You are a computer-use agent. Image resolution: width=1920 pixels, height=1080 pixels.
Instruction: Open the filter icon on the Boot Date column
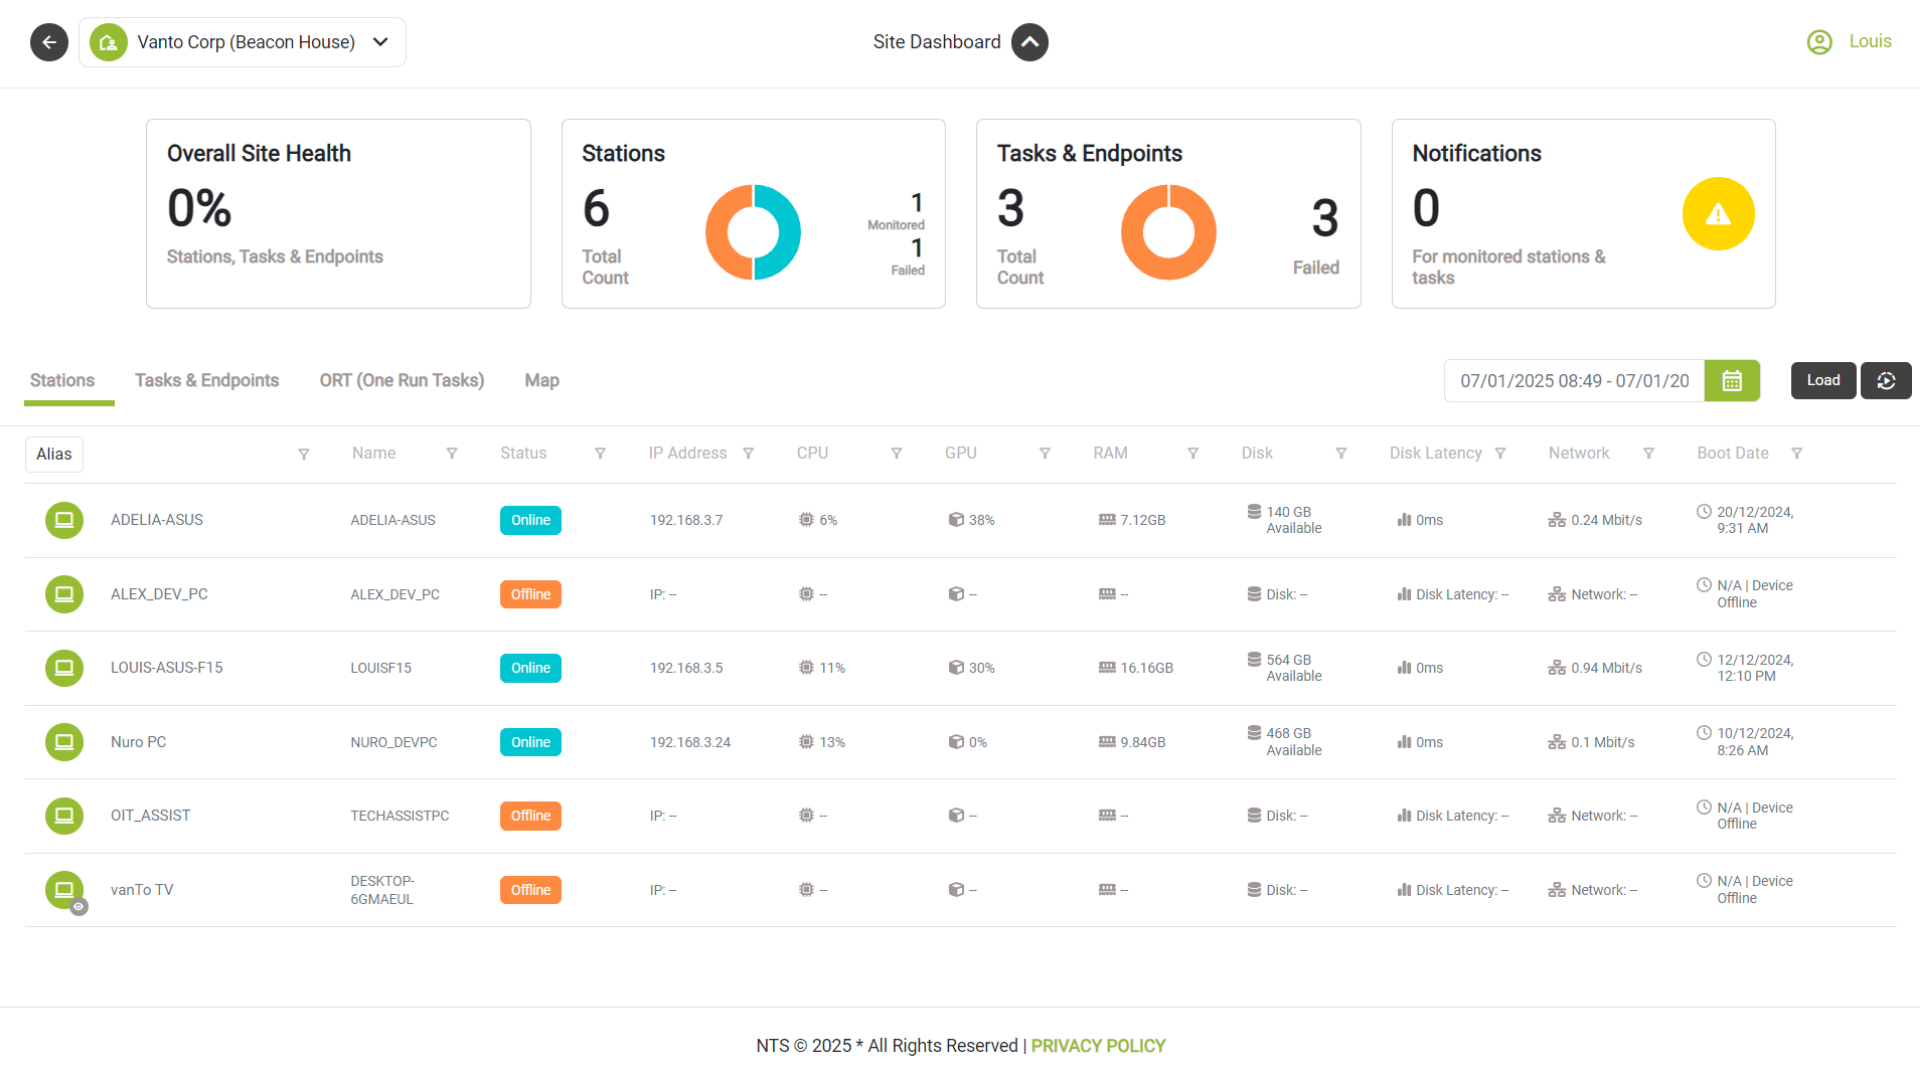[1797, 453]
